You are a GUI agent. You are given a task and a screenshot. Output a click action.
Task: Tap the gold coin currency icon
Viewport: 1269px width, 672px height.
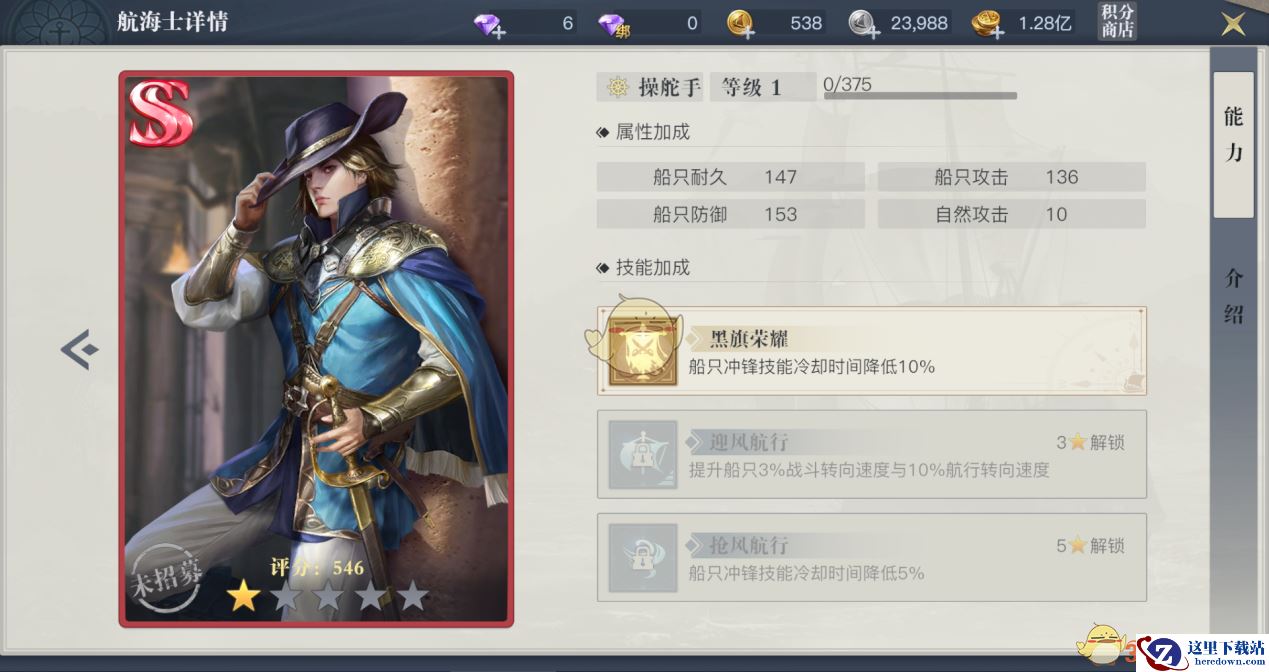741,24
